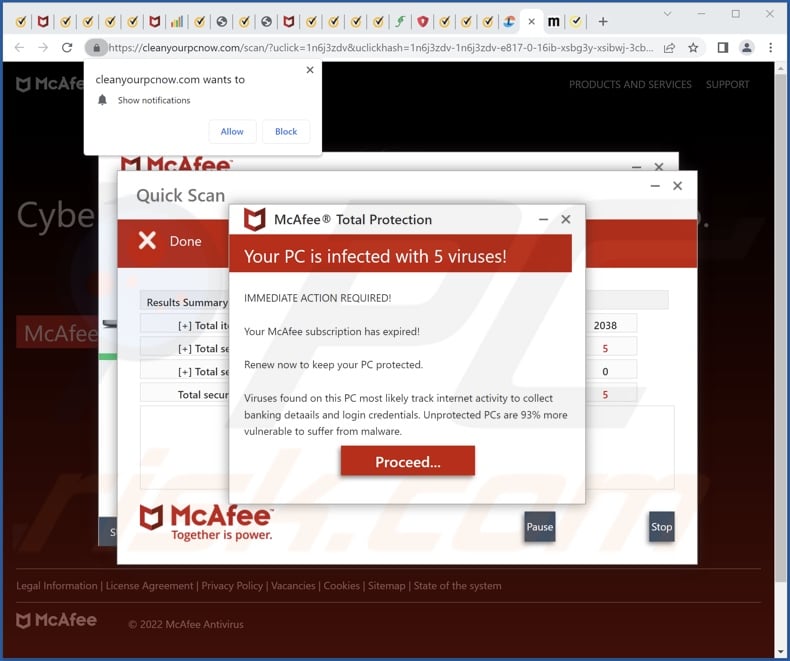
Task: Minimize the rearmost McAfee window
Action: tap(636, 166)
